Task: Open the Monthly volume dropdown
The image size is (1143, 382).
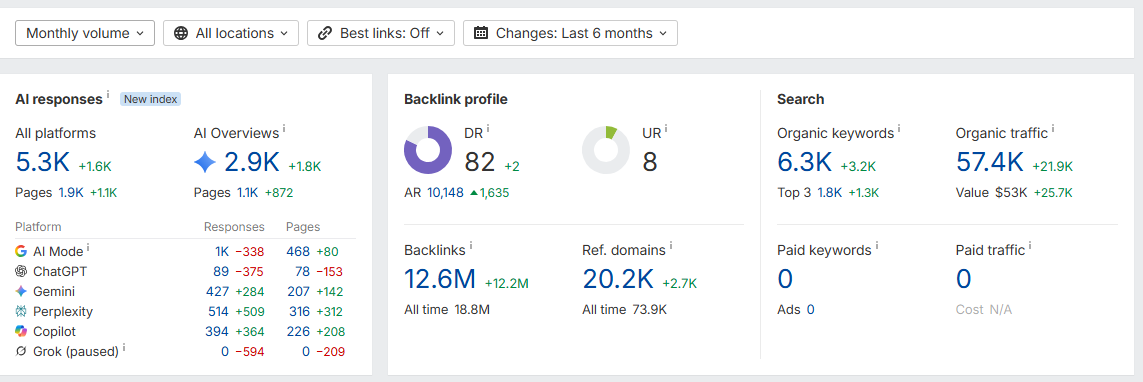Action: (x=85, y=33)
